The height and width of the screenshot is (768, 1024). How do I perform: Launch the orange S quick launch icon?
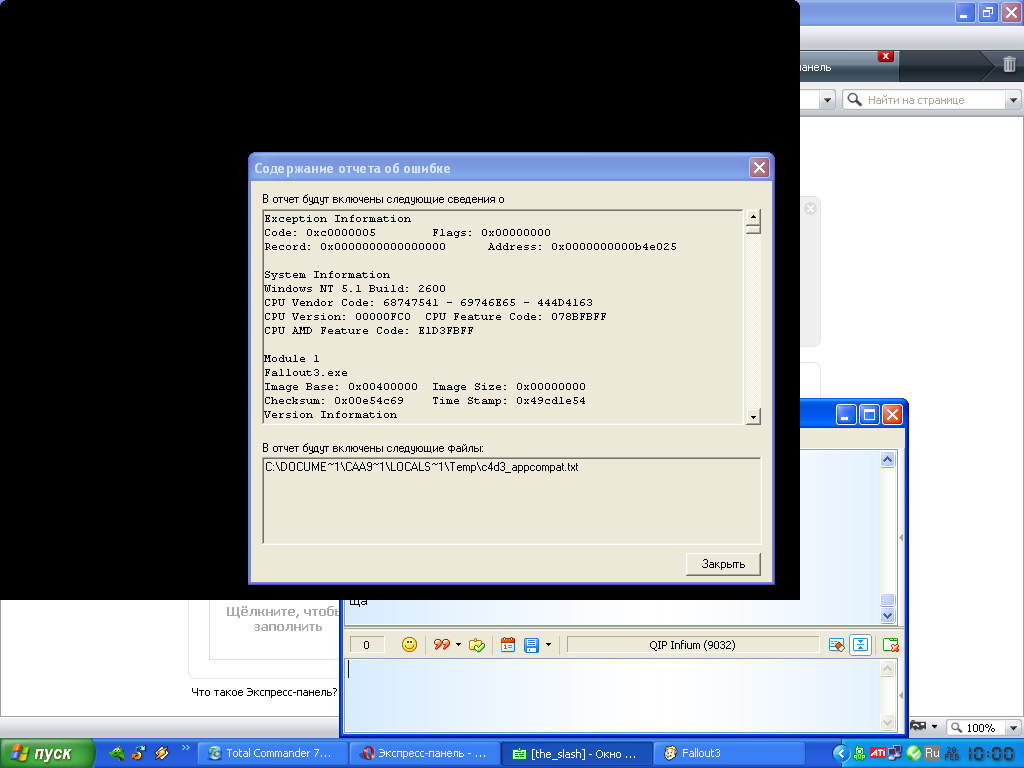coord(138,754)
